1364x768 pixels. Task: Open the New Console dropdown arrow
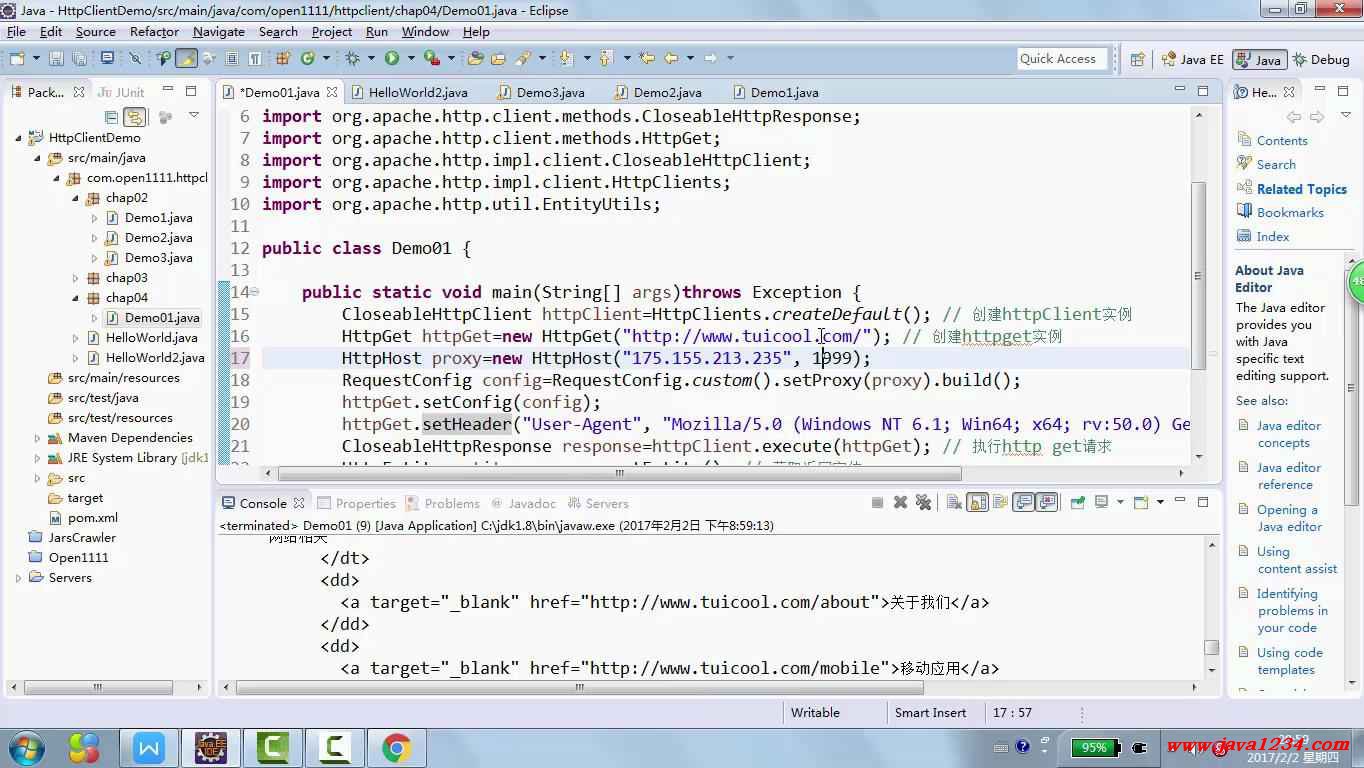tap(1160, 502)
